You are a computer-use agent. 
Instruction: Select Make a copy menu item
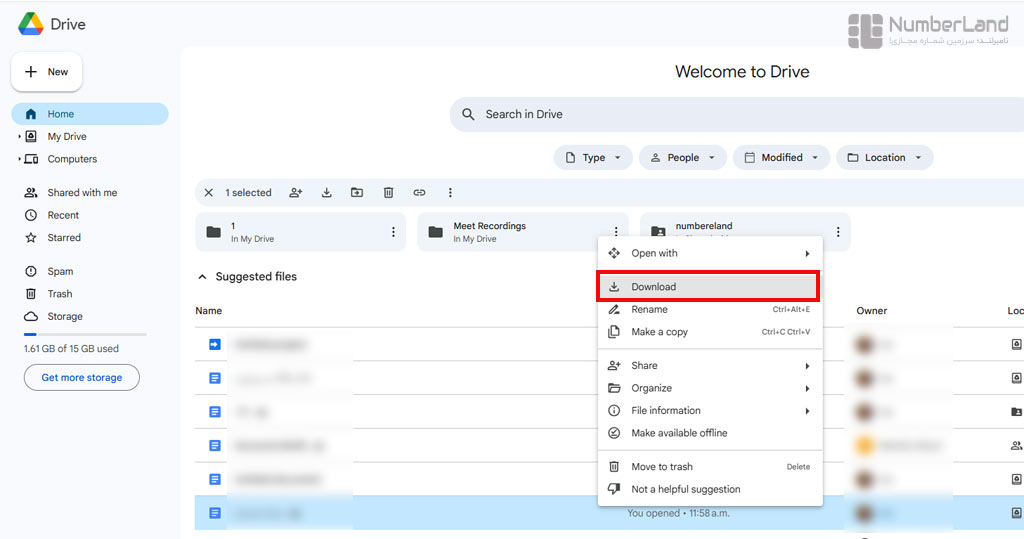click(x=710, y=332)
